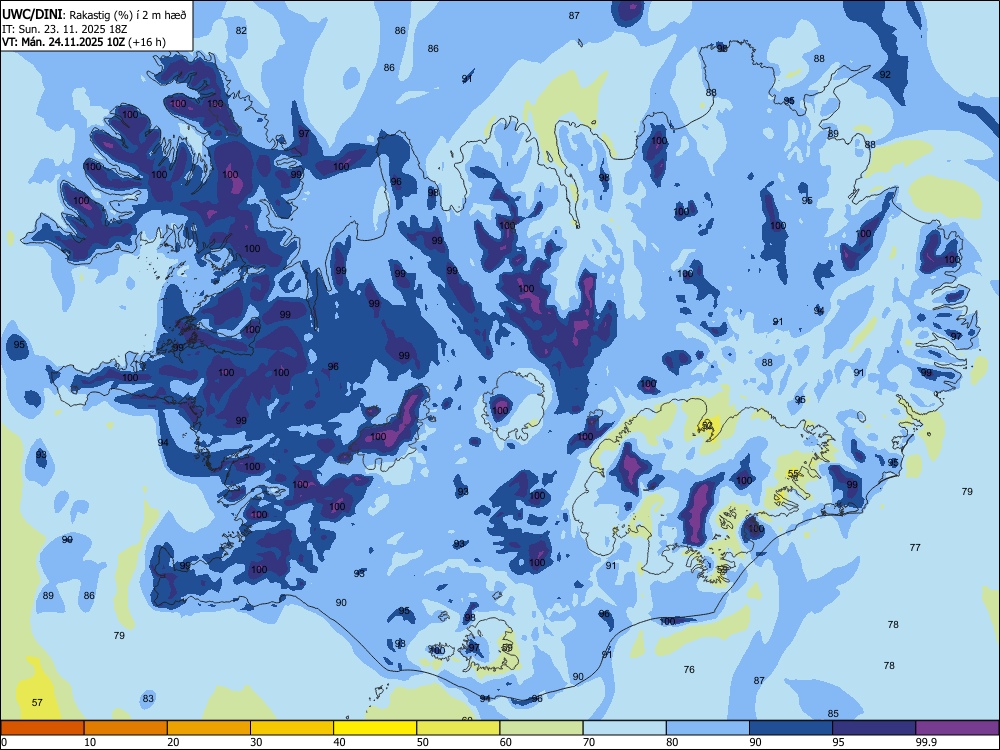Screen dimensions: 1000x750
Task: Click the 10–20 orange legend swatch
Action: (x=126, y=728)
